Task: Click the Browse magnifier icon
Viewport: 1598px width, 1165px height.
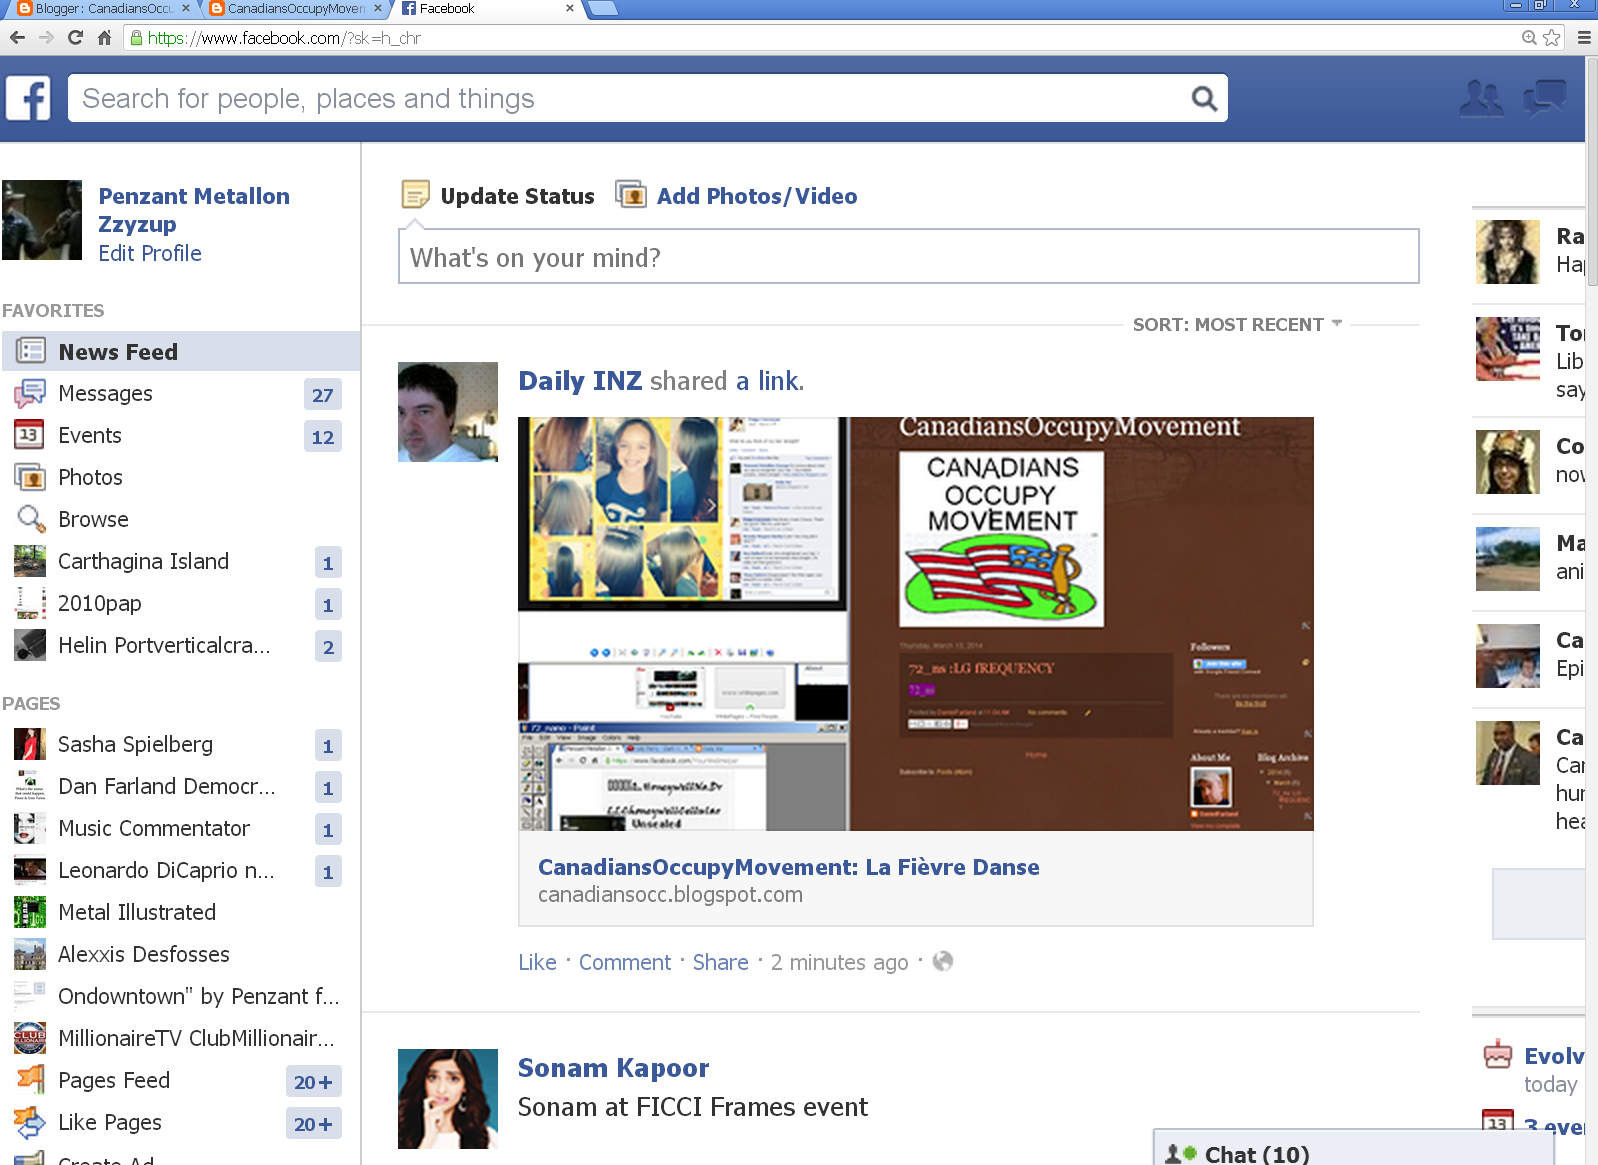Action: coord(31,519)
